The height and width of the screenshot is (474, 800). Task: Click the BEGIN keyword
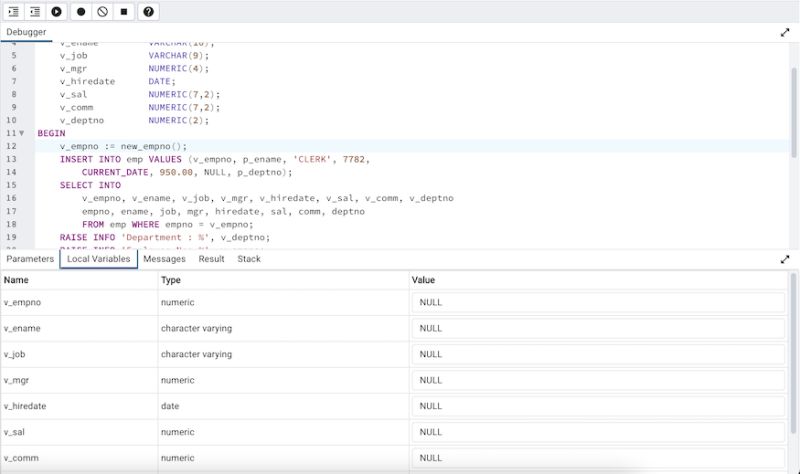[x=52, y=133]
